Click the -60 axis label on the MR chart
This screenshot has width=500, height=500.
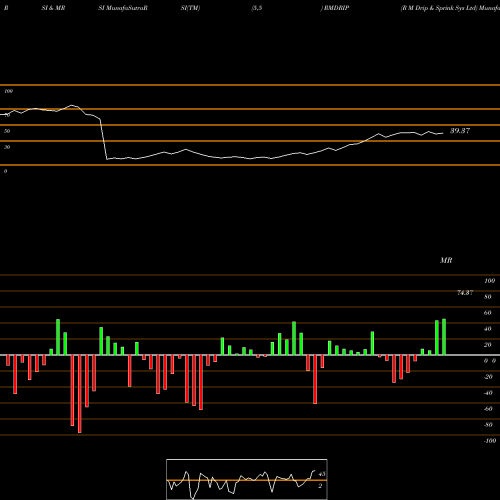coord(488,409)
